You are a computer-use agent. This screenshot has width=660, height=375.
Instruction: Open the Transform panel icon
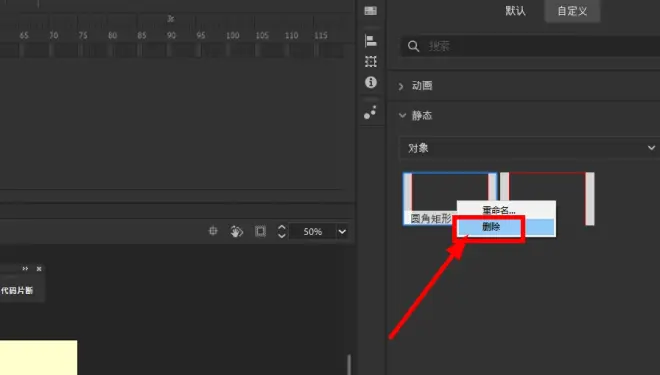[x=370, y=61]
